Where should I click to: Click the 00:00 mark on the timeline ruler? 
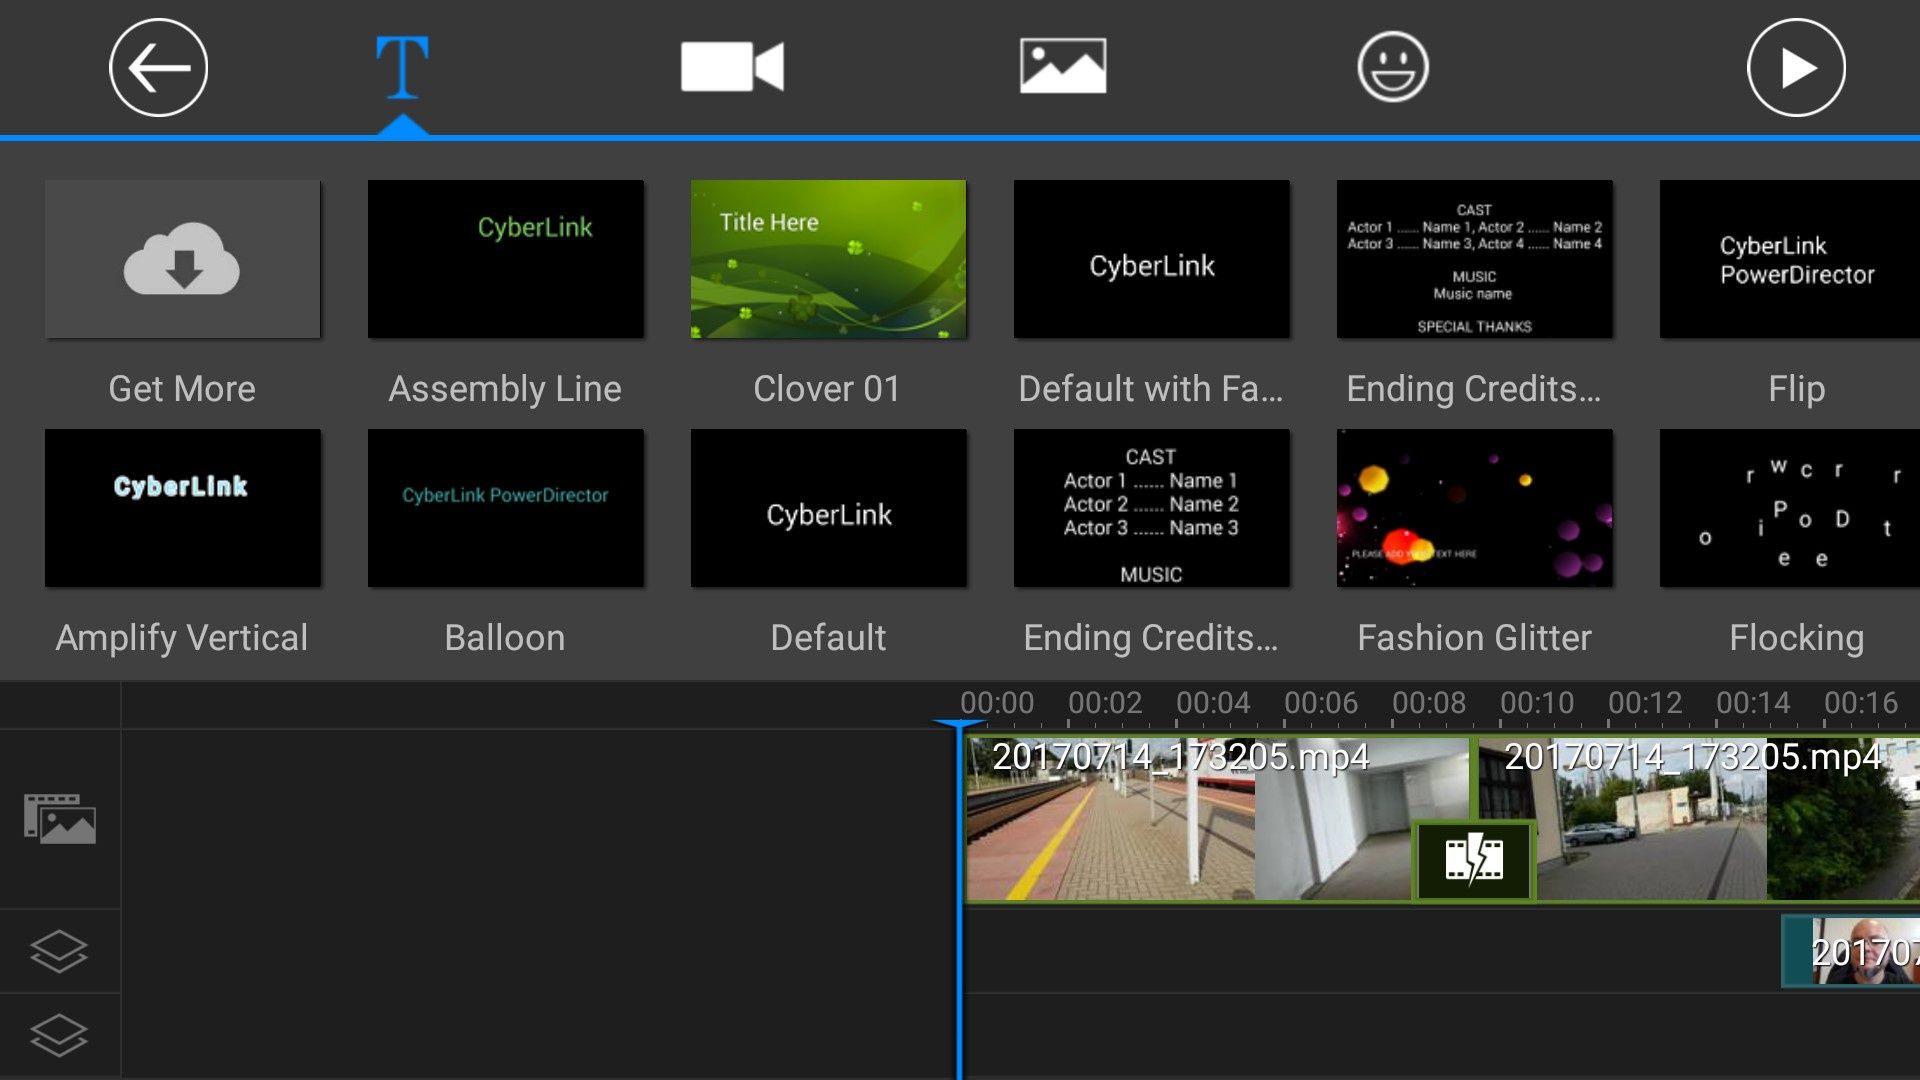click(997, 703)
